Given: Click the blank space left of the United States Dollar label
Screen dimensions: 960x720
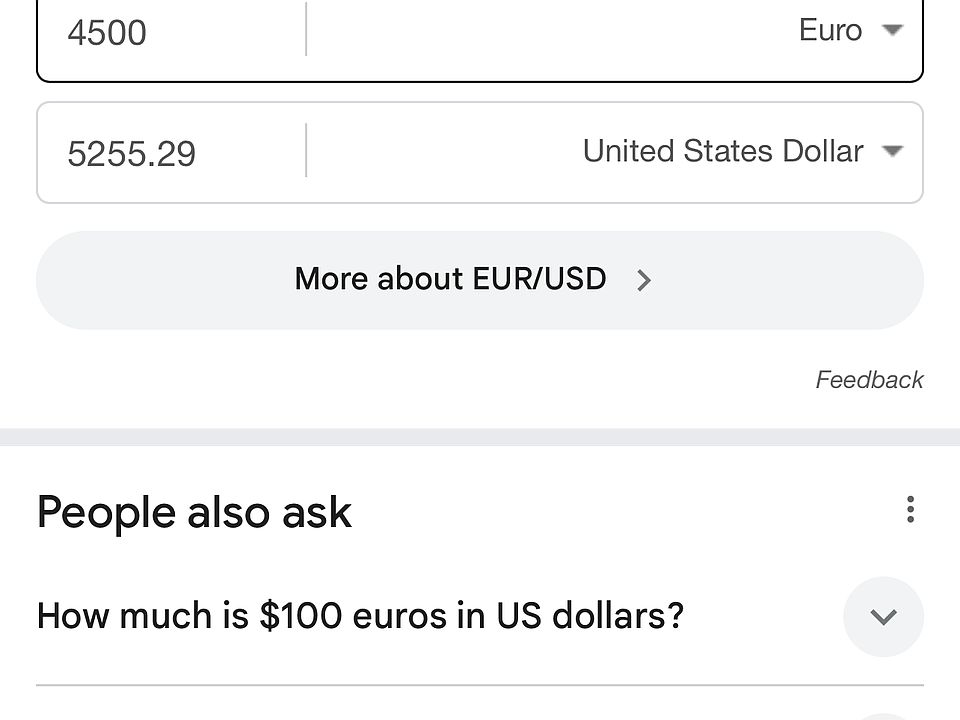Looking at the screenshot, I should (440, 152).
